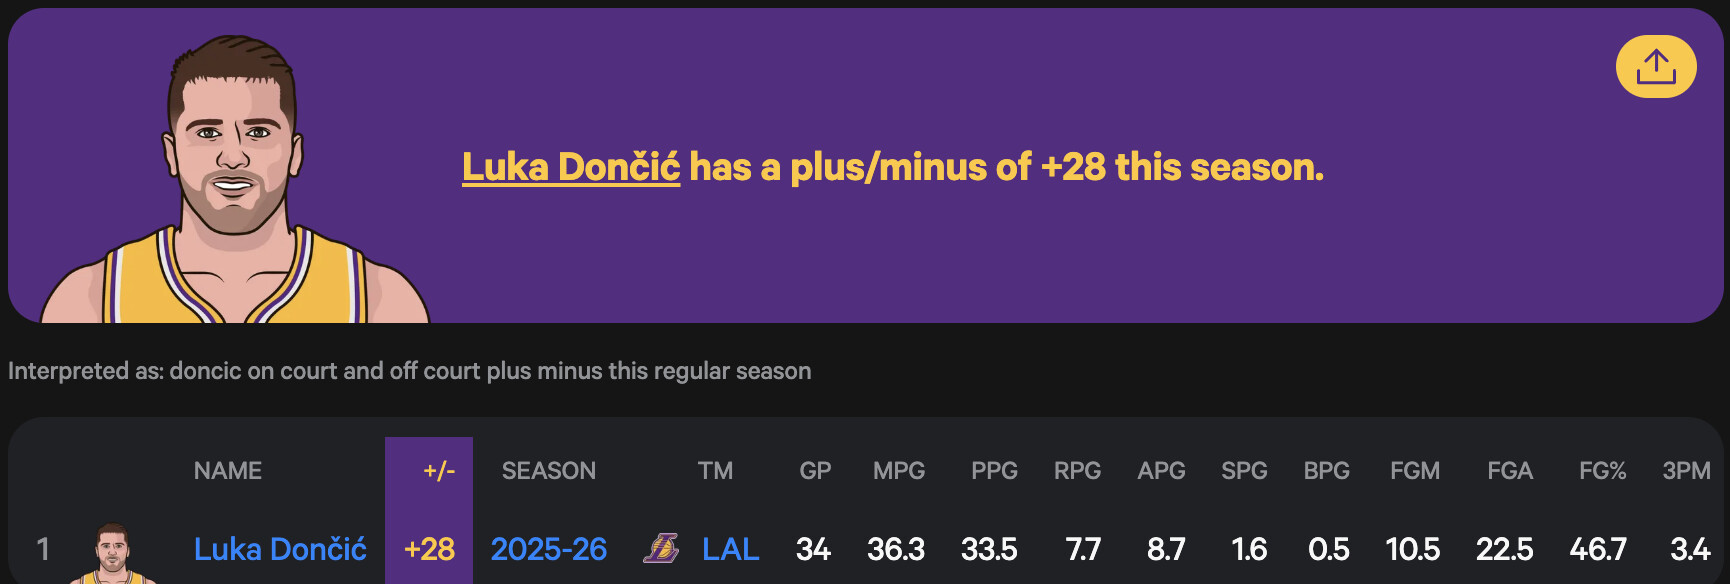Sort table by SEASON column header

[x=549, y=471]
